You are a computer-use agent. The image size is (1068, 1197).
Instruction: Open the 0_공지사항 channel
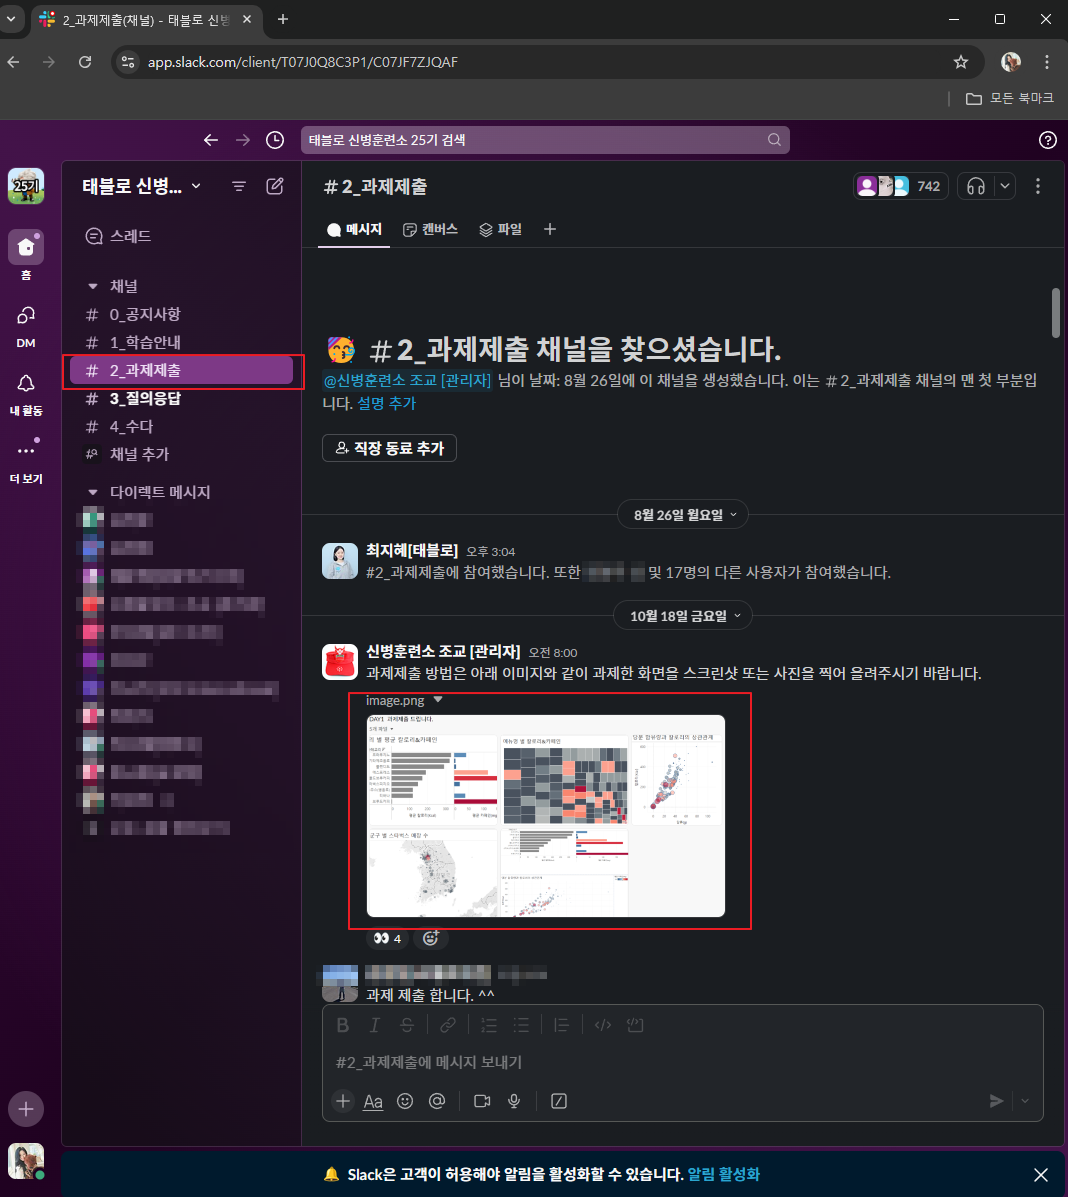[x=182, y=315]
